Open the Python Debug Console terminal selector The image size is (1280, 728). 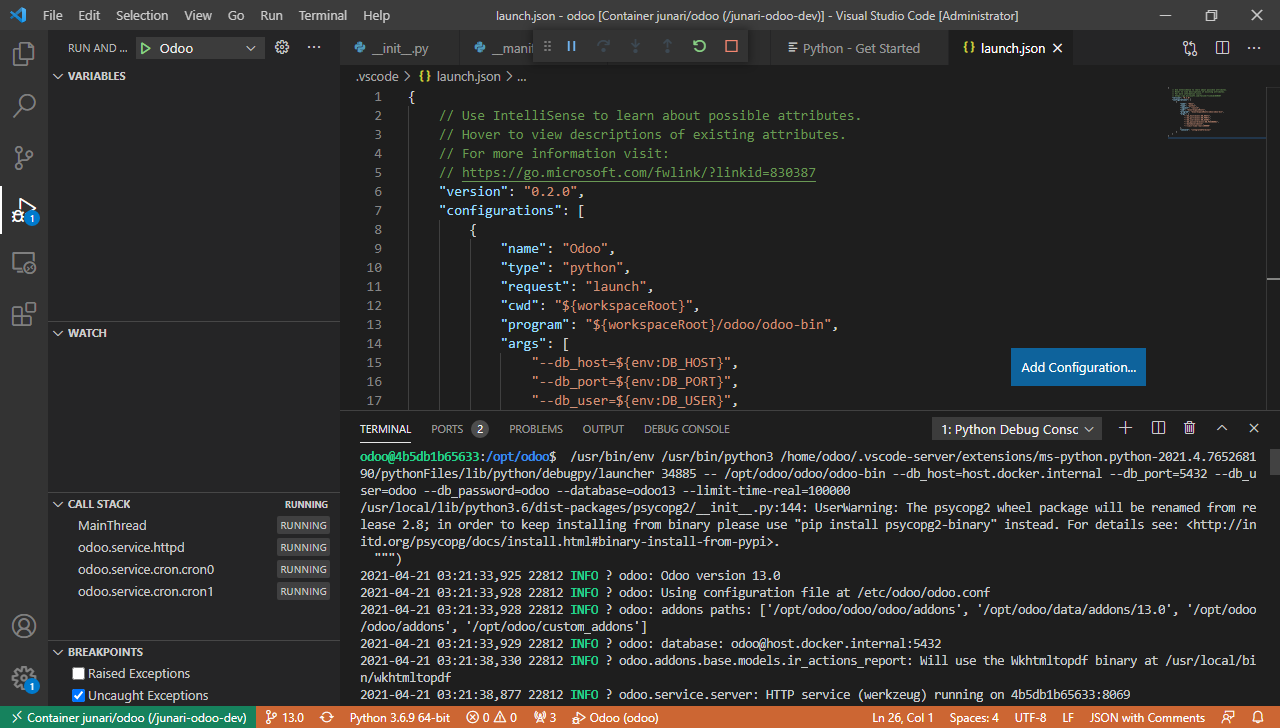coord(1016,429)
